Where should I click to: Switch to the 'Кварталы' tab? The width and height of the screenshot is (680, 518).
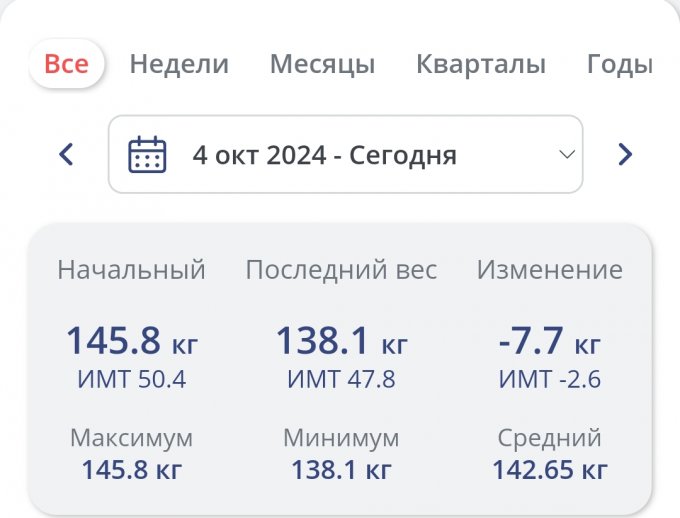481,65
